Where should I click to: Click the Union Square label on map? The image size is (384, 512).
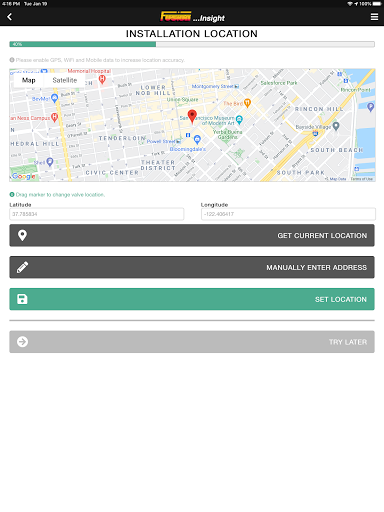[182, 99]
